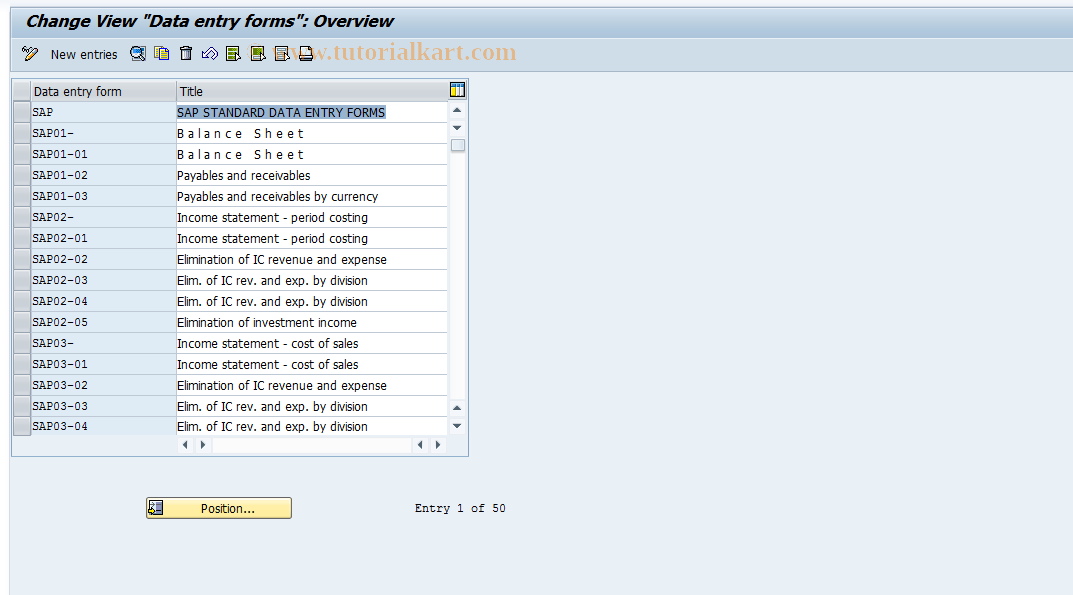Screen dimensions: 1073x595
Task: Click the left horizontal scroll-right arrow
Action: click(x=203, y=445)
